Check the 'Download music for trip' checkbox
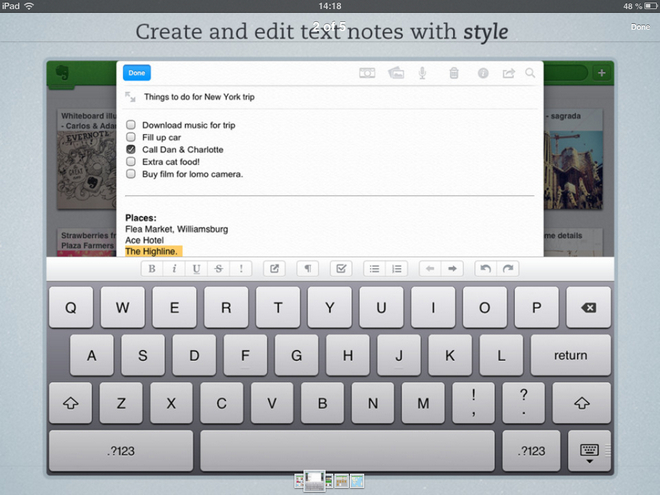Viewport: 660px width, 495px height. pyautogui.click(x=131, y=125)
